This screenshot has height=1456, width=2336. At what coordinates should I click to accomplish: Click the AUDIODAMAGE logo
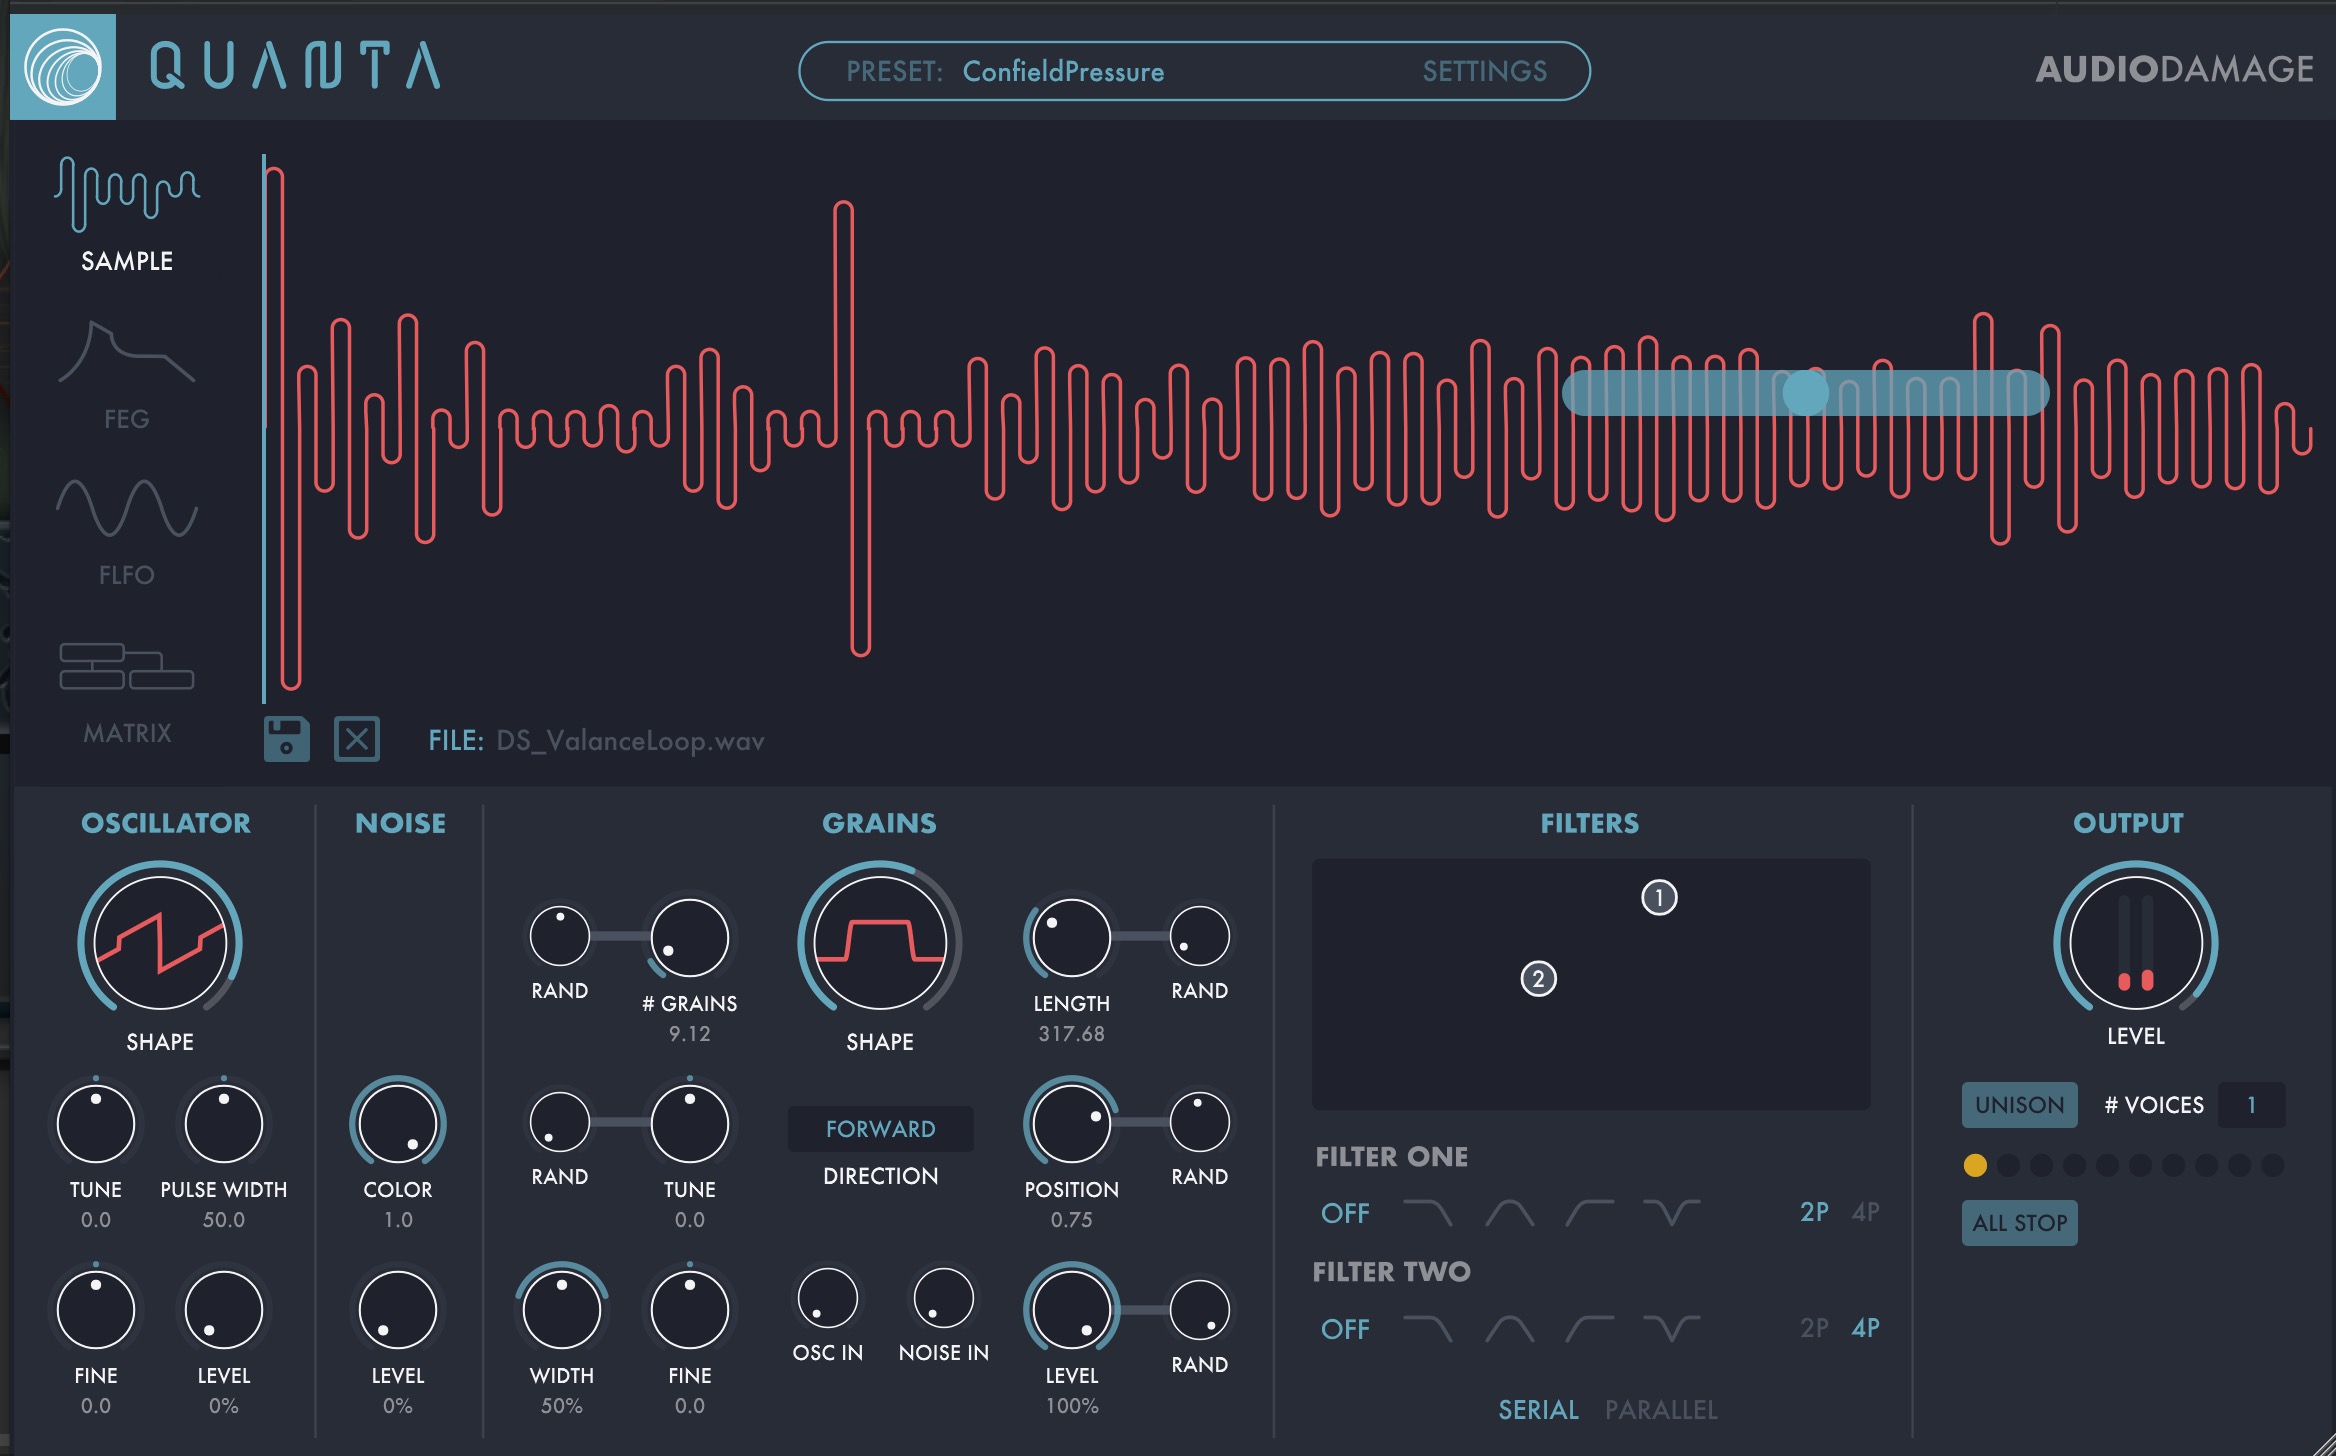tap(2174, 69)
